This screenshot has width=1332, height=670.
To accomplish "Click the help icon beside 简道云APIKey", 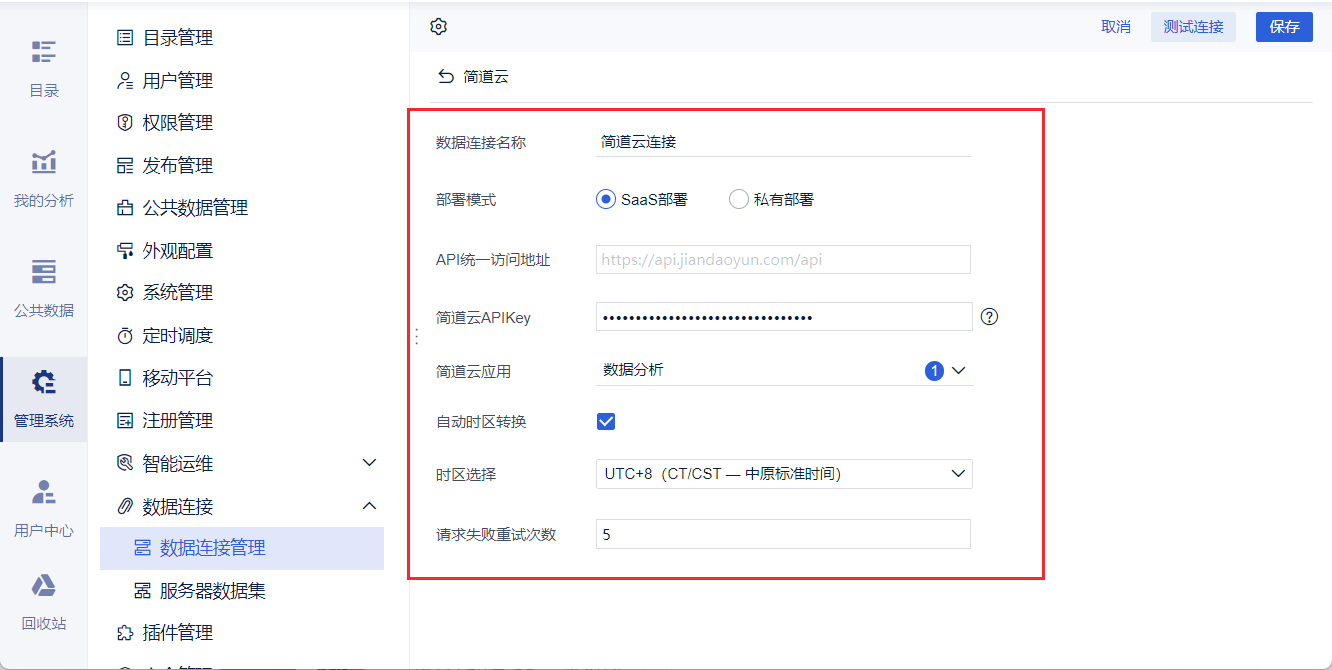I will tap(990, 317).
